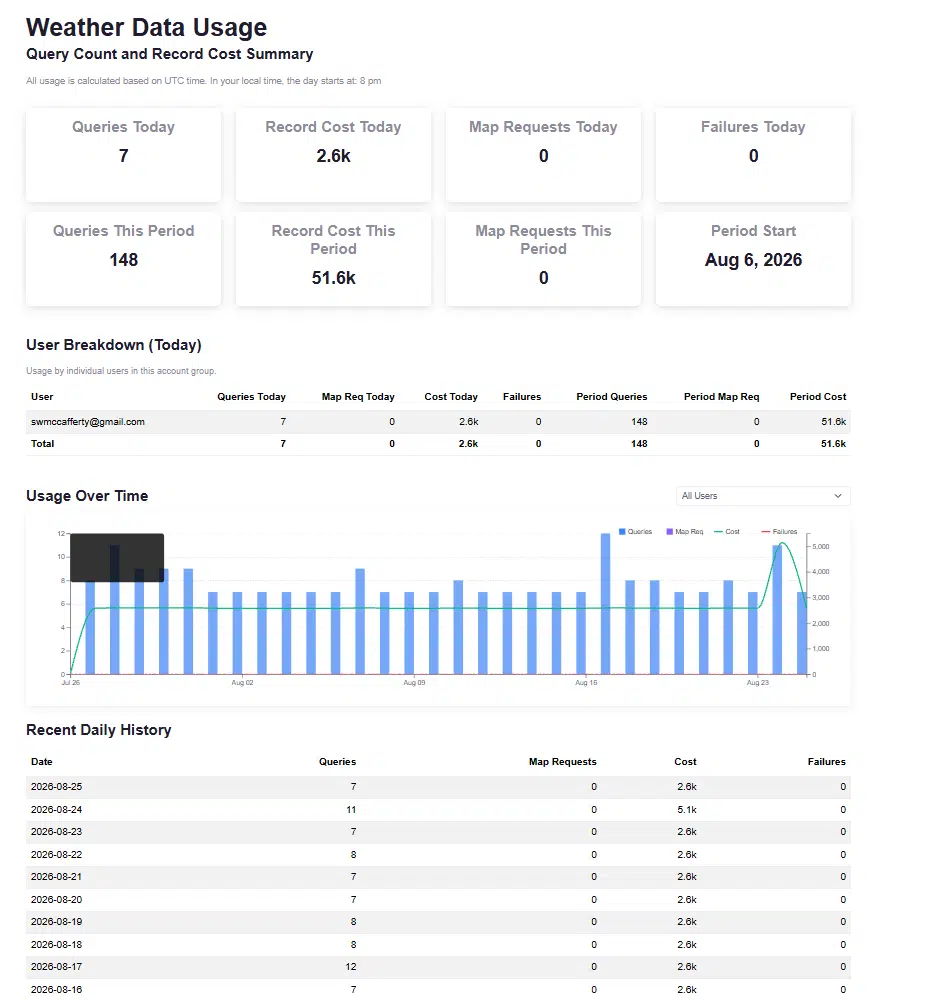Click the Total row in user breakdown

tap(438, 444)
